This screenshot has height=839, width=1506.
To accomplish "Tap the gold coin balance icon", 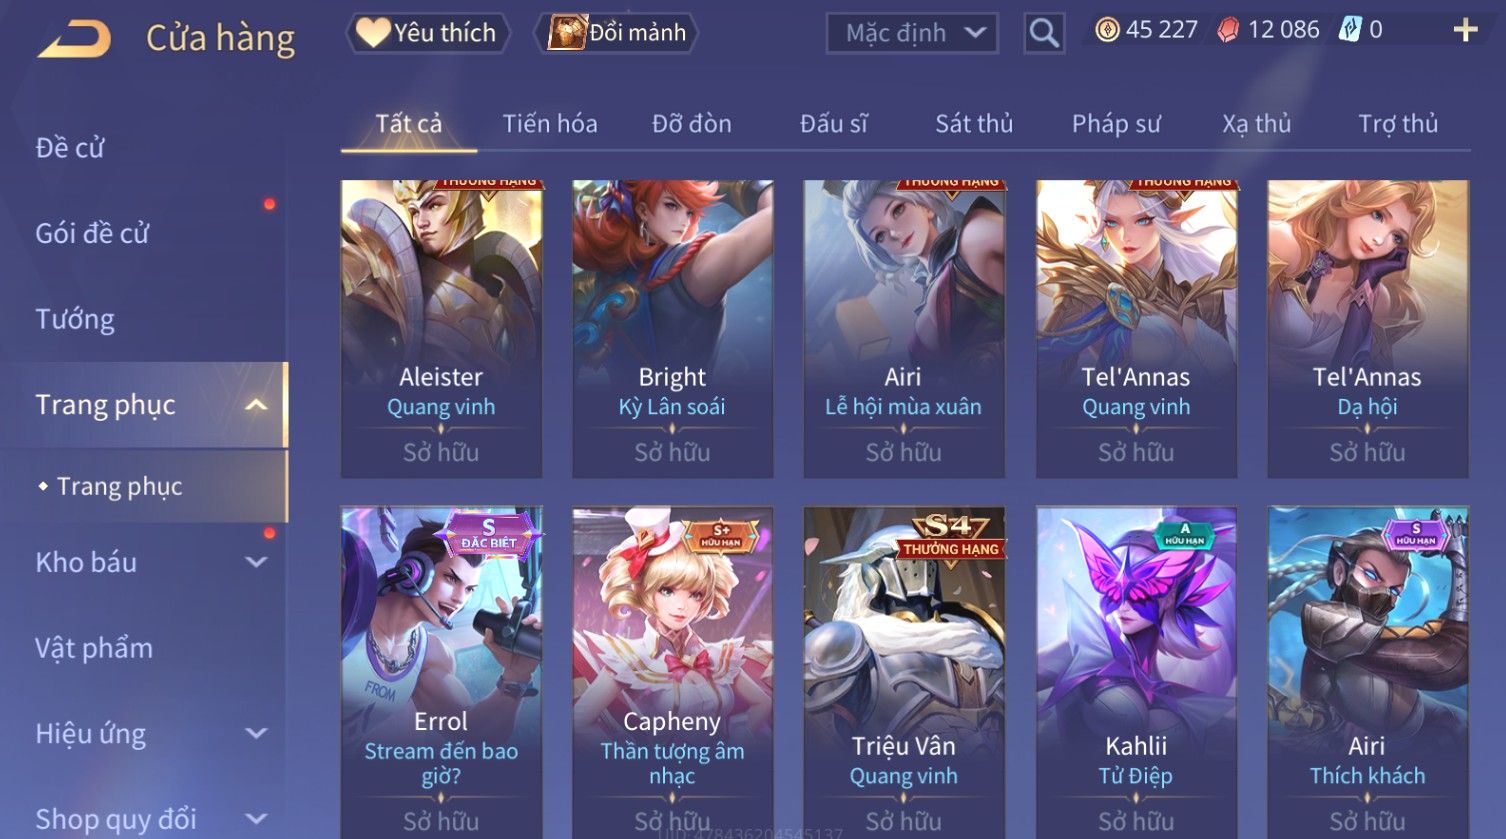I will tap(1106, 30).
